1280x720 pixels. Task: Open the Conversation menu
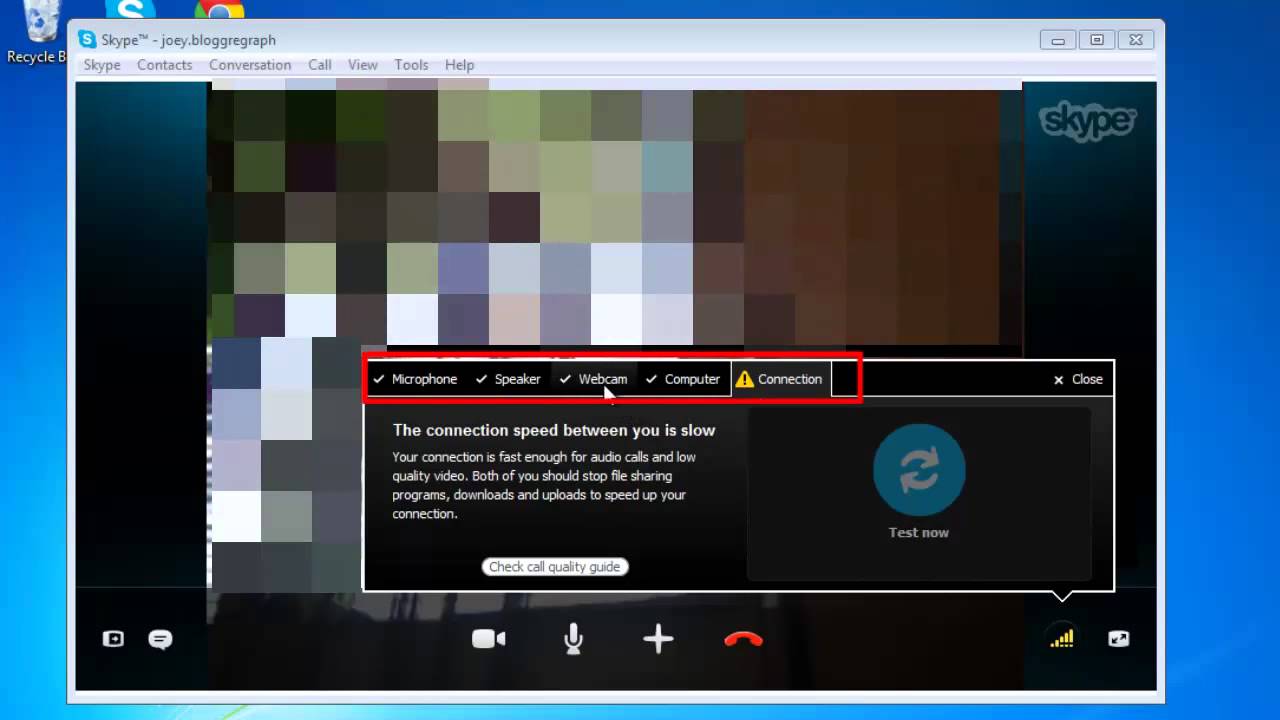coord(250,65)
